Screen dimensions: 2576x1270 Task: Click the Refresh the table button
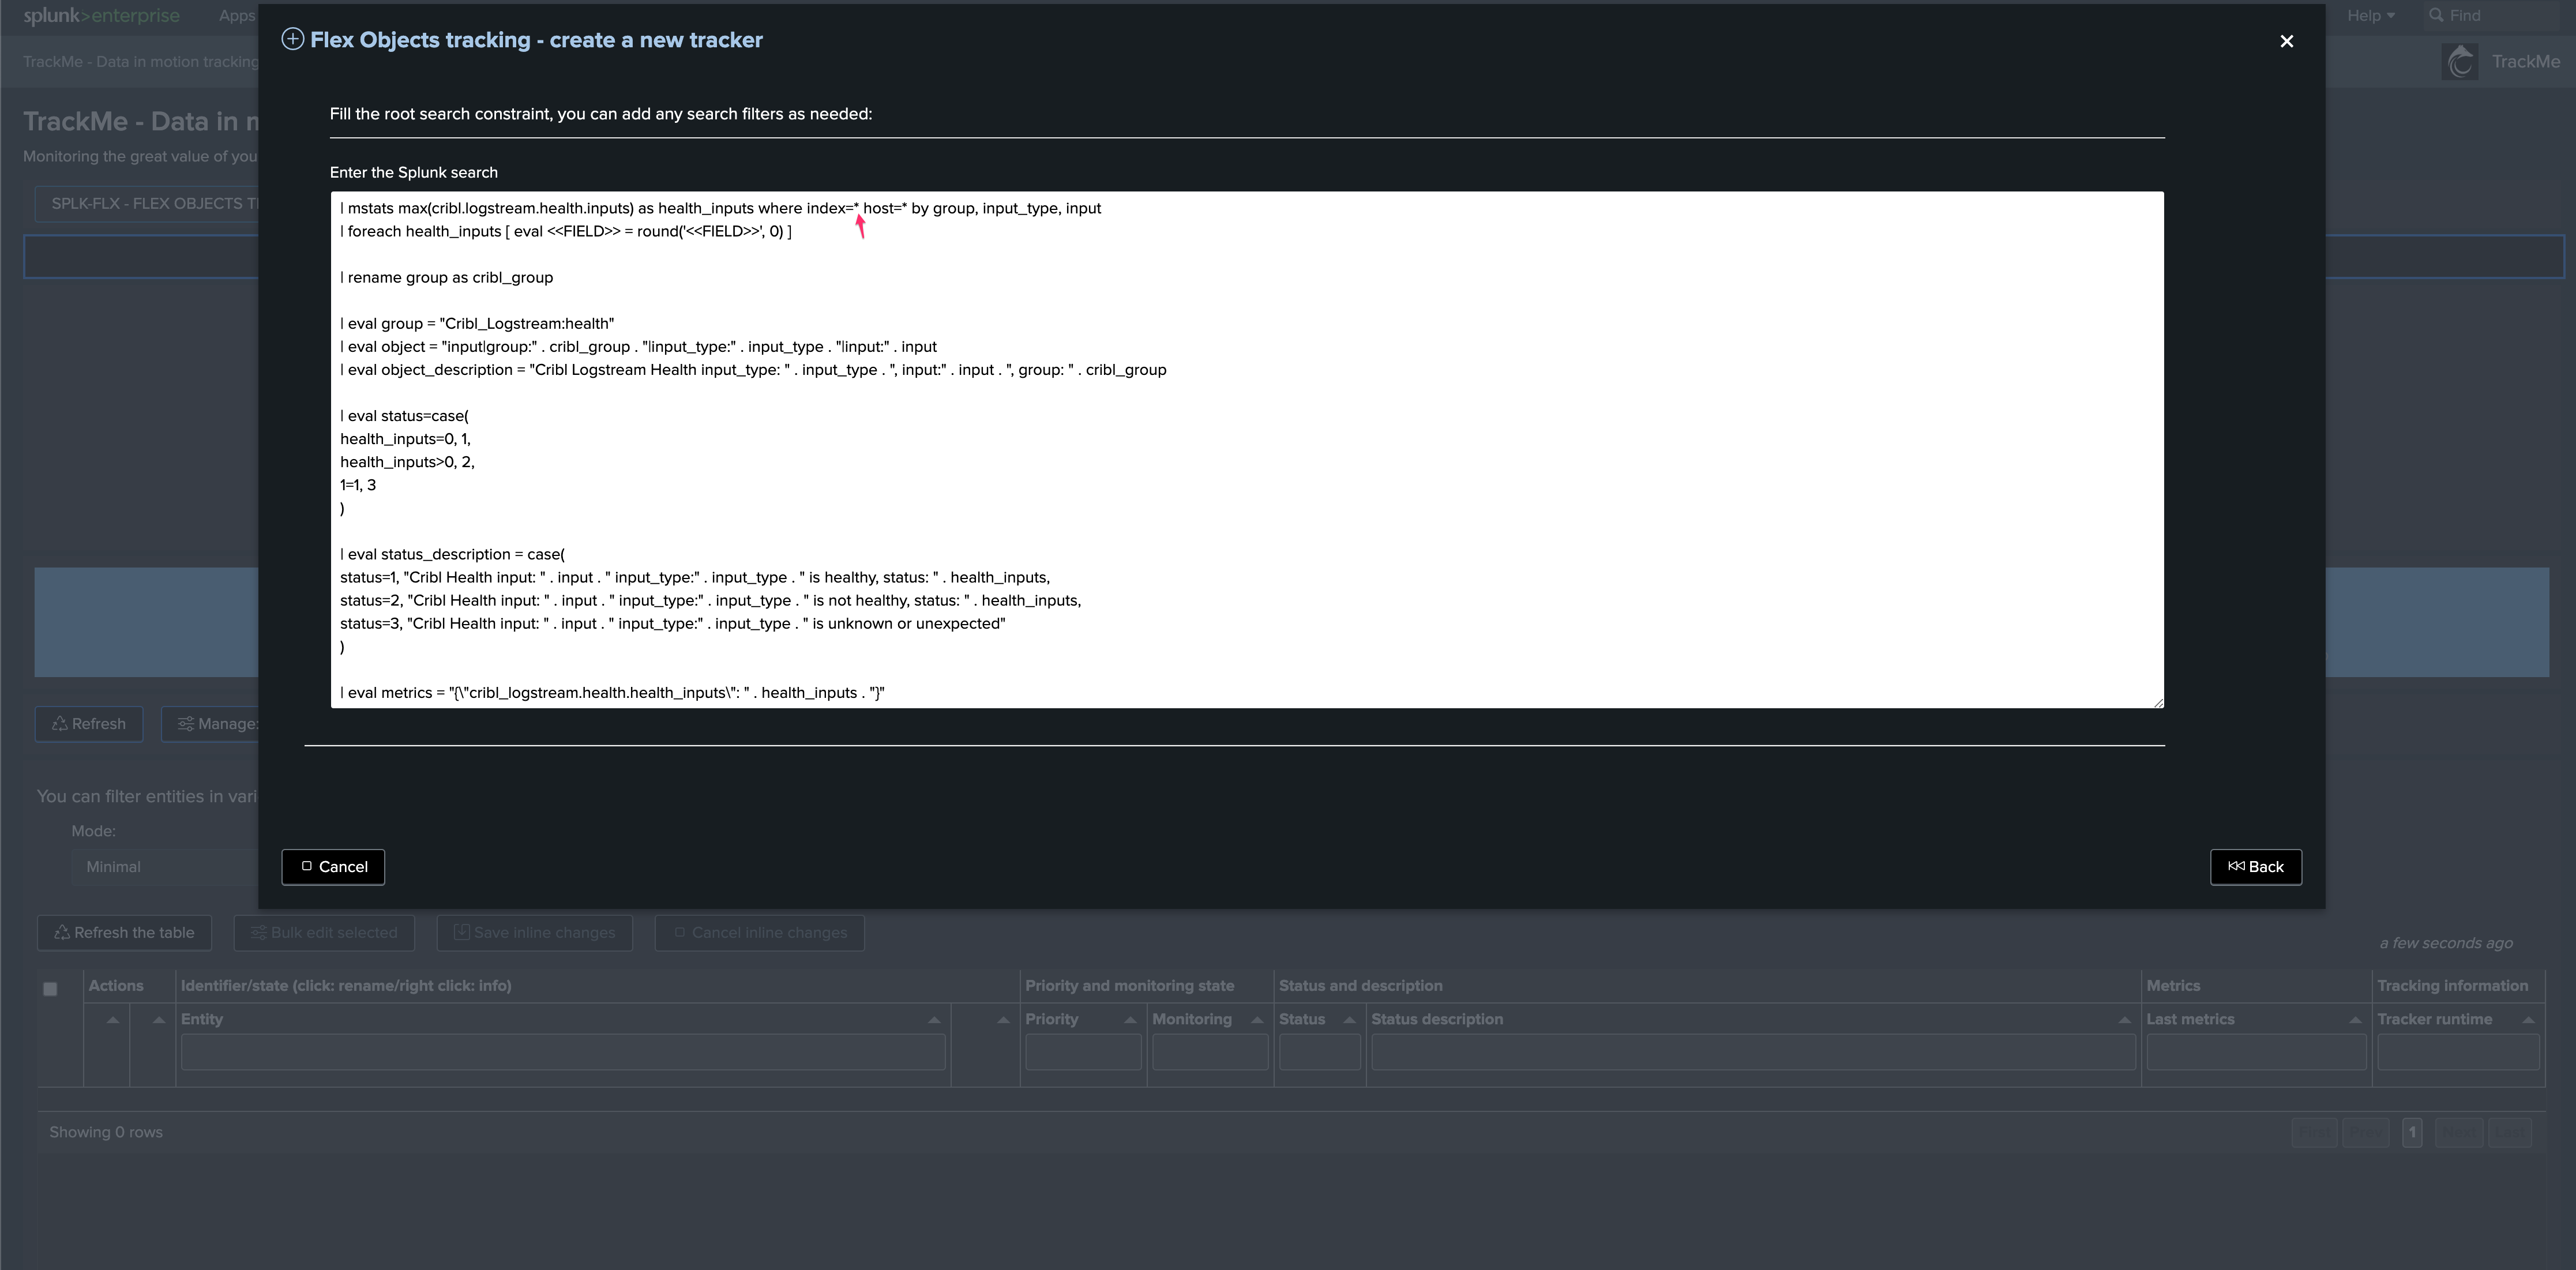(x=124, y=933)
